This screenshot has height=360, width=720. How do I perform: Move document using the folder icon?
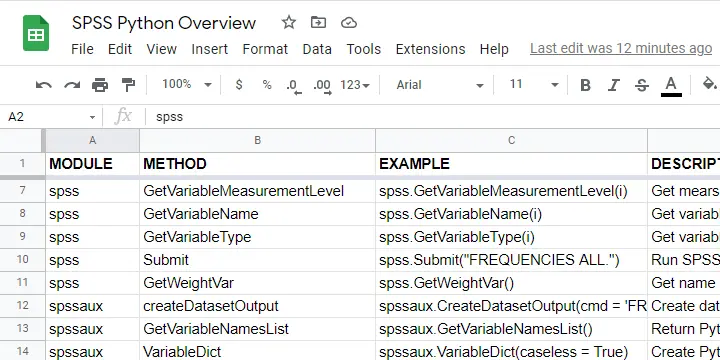point(318,22)
